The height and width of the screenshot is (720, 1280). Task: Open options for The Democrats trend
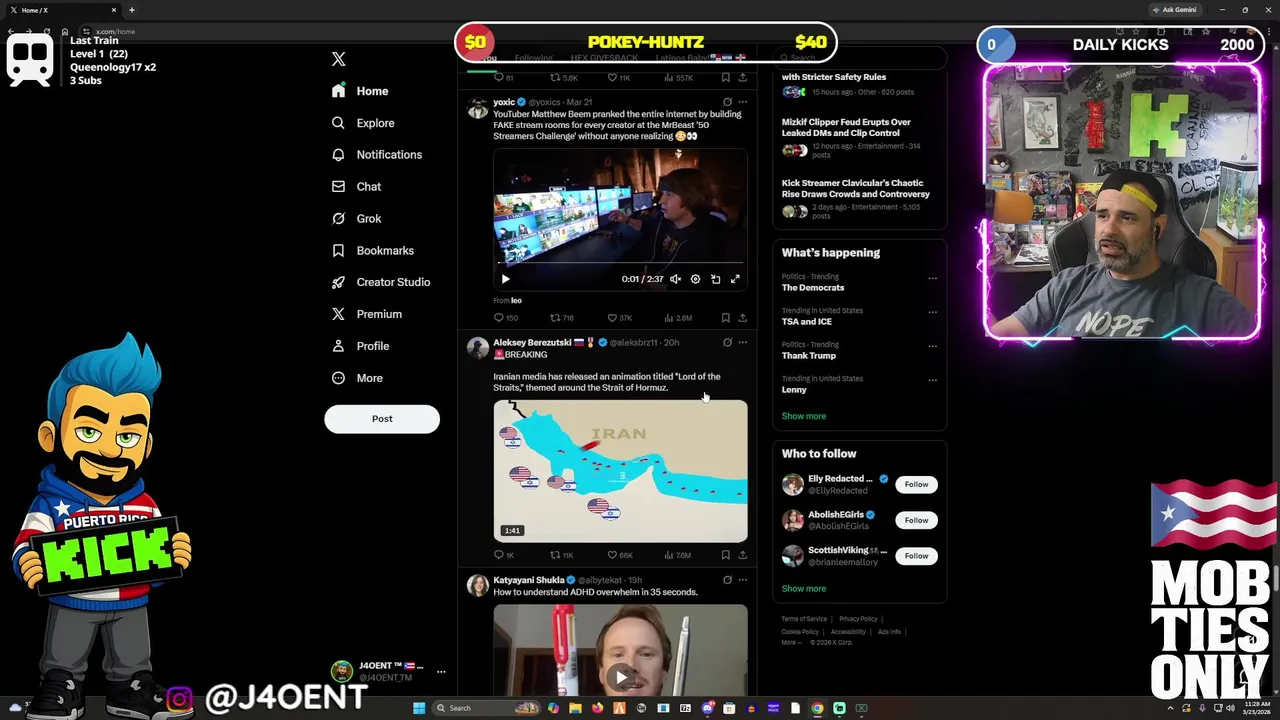pyautogui.click(x=932, y=278)
